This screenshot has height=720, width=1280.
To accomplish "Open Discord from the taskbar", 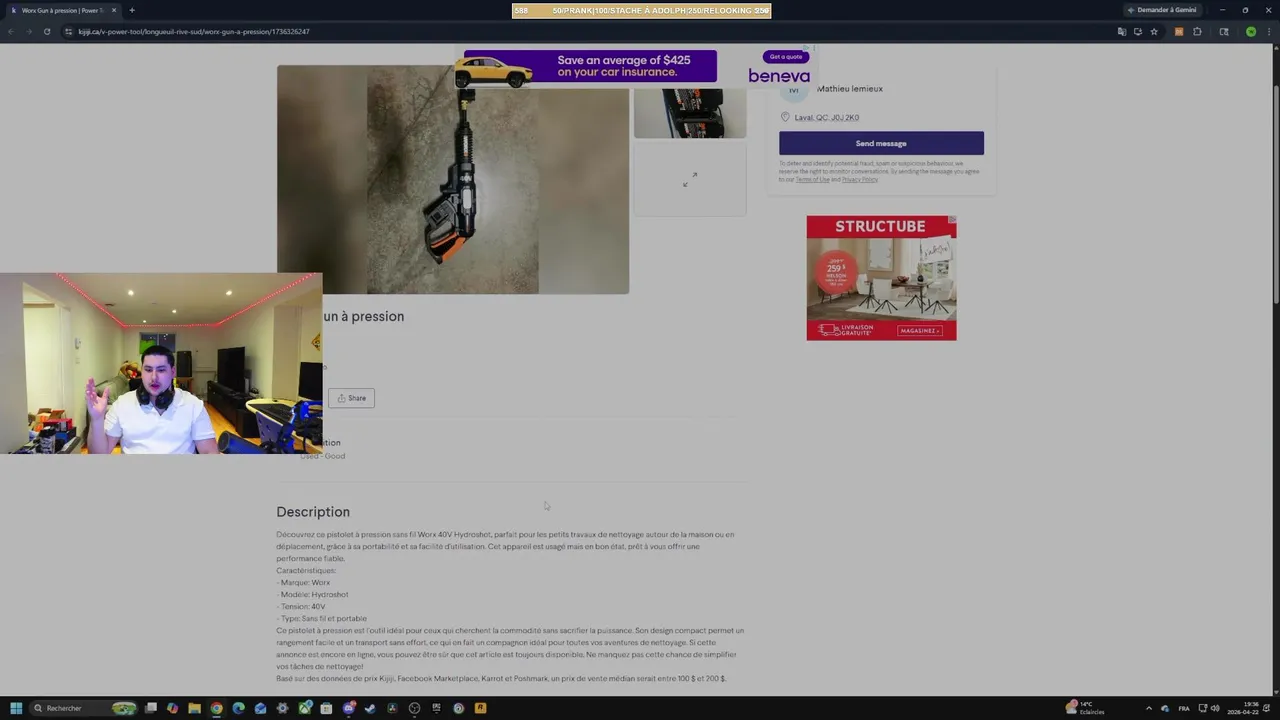I will (x=348, y=708).
